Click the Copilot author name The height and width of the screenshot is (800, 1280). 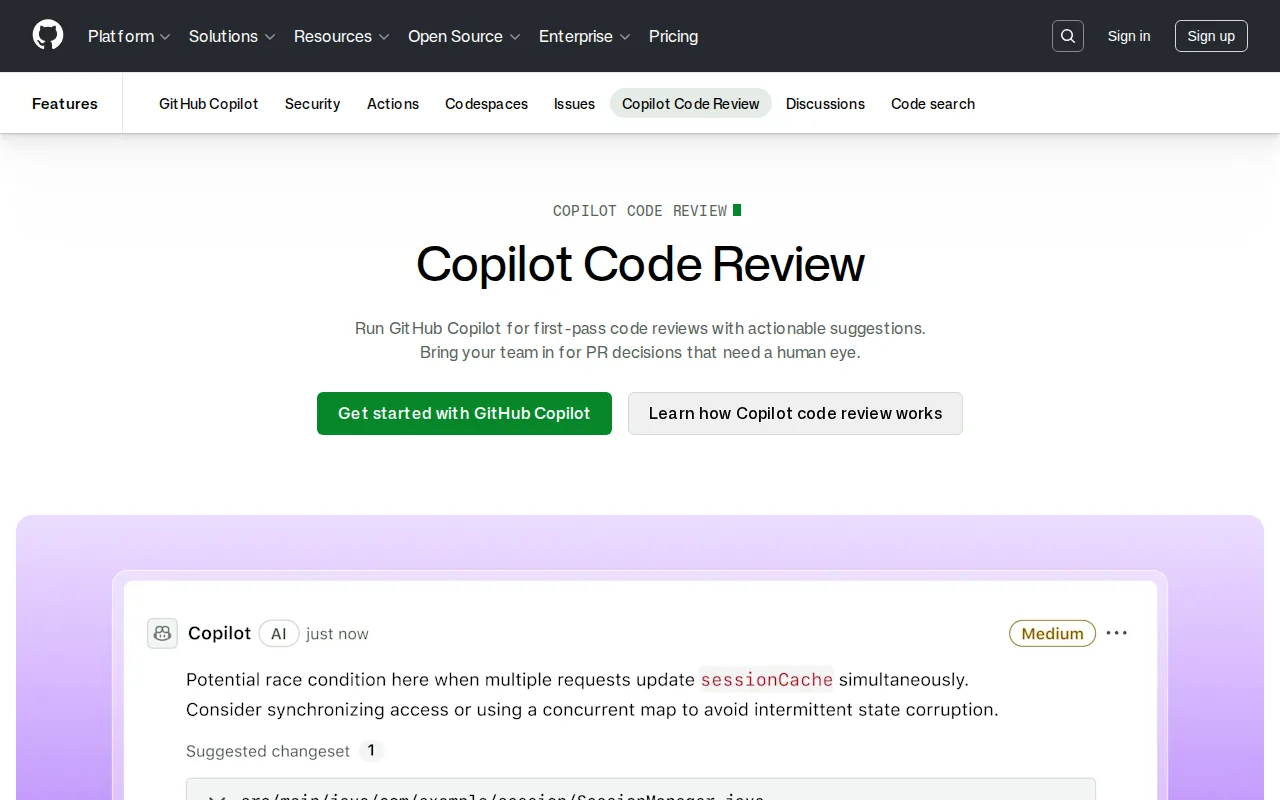click(220, 633)
